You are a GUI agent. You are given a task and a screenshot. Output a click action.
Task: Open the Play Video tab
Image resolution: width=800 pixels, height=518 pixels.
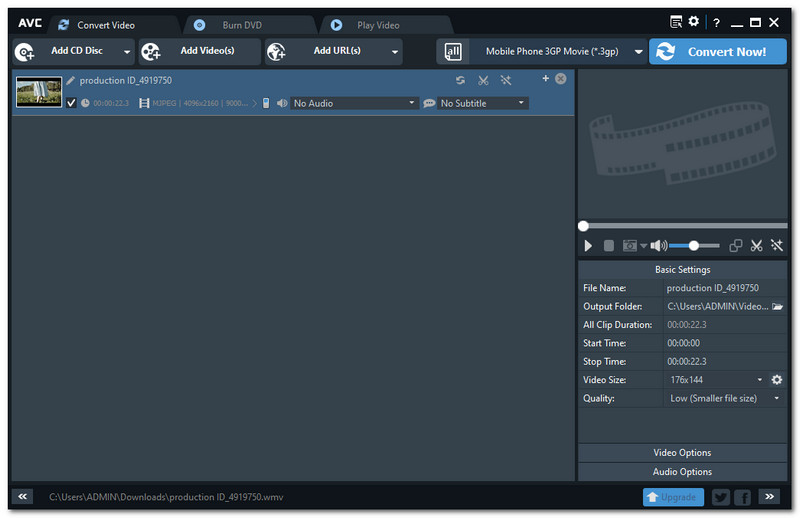379,25
